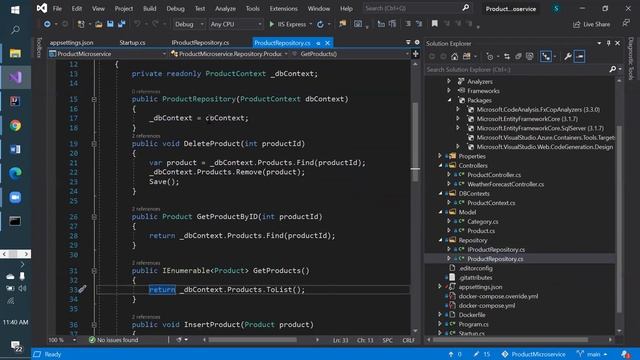
Task: Click the Bookmark toolbar icon
Action: point(435,24)
